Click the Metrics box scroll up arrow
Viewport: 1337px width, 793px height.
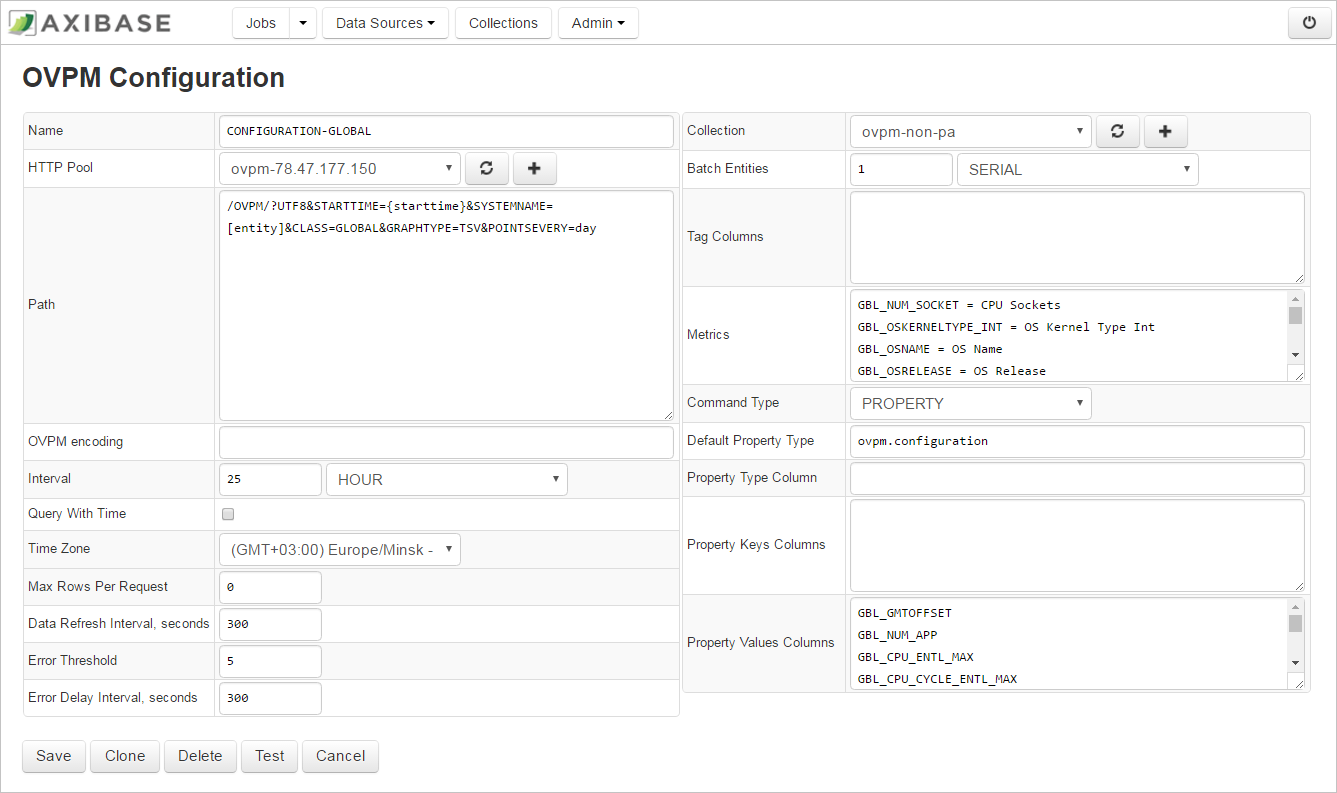click(x=1295, y=298)
